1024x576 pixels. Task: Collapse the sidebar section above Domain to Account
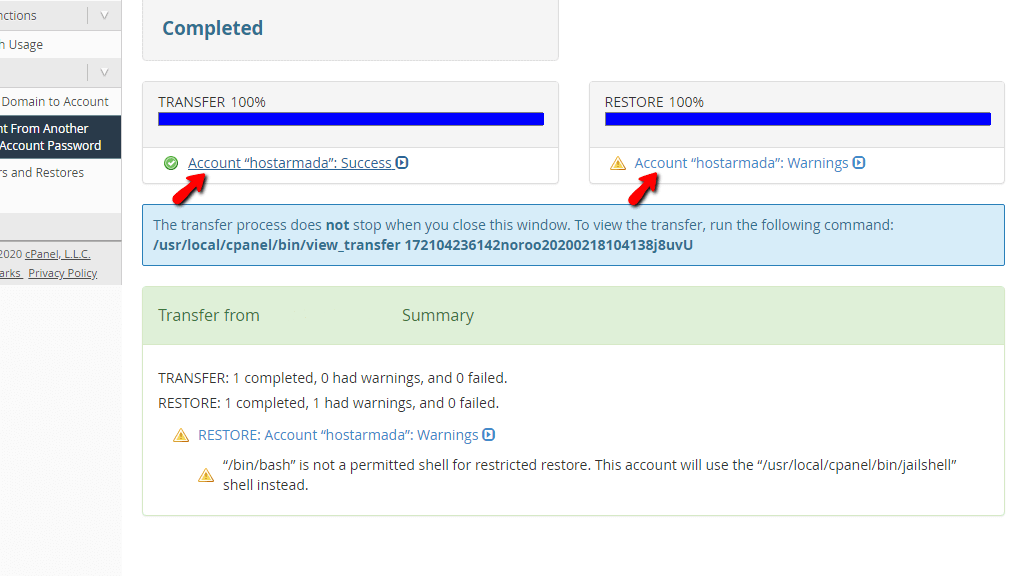[104, 72]
